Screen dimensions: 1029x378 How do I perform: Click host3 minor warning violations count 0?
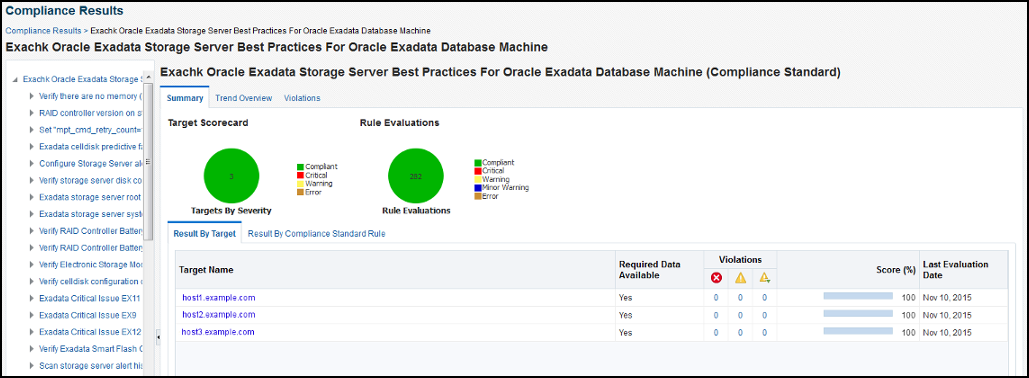(765, 332)
